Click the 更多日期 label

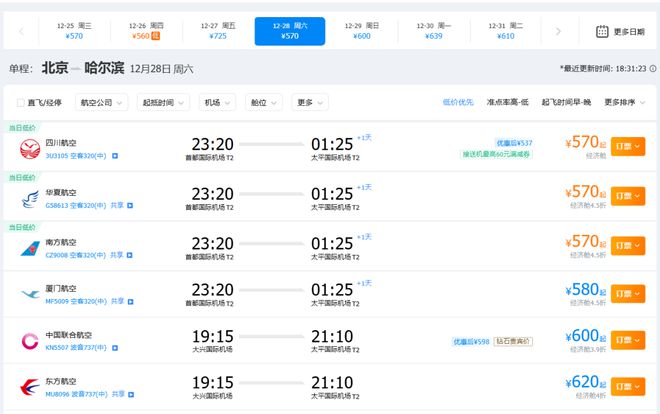tap(629, 32)
